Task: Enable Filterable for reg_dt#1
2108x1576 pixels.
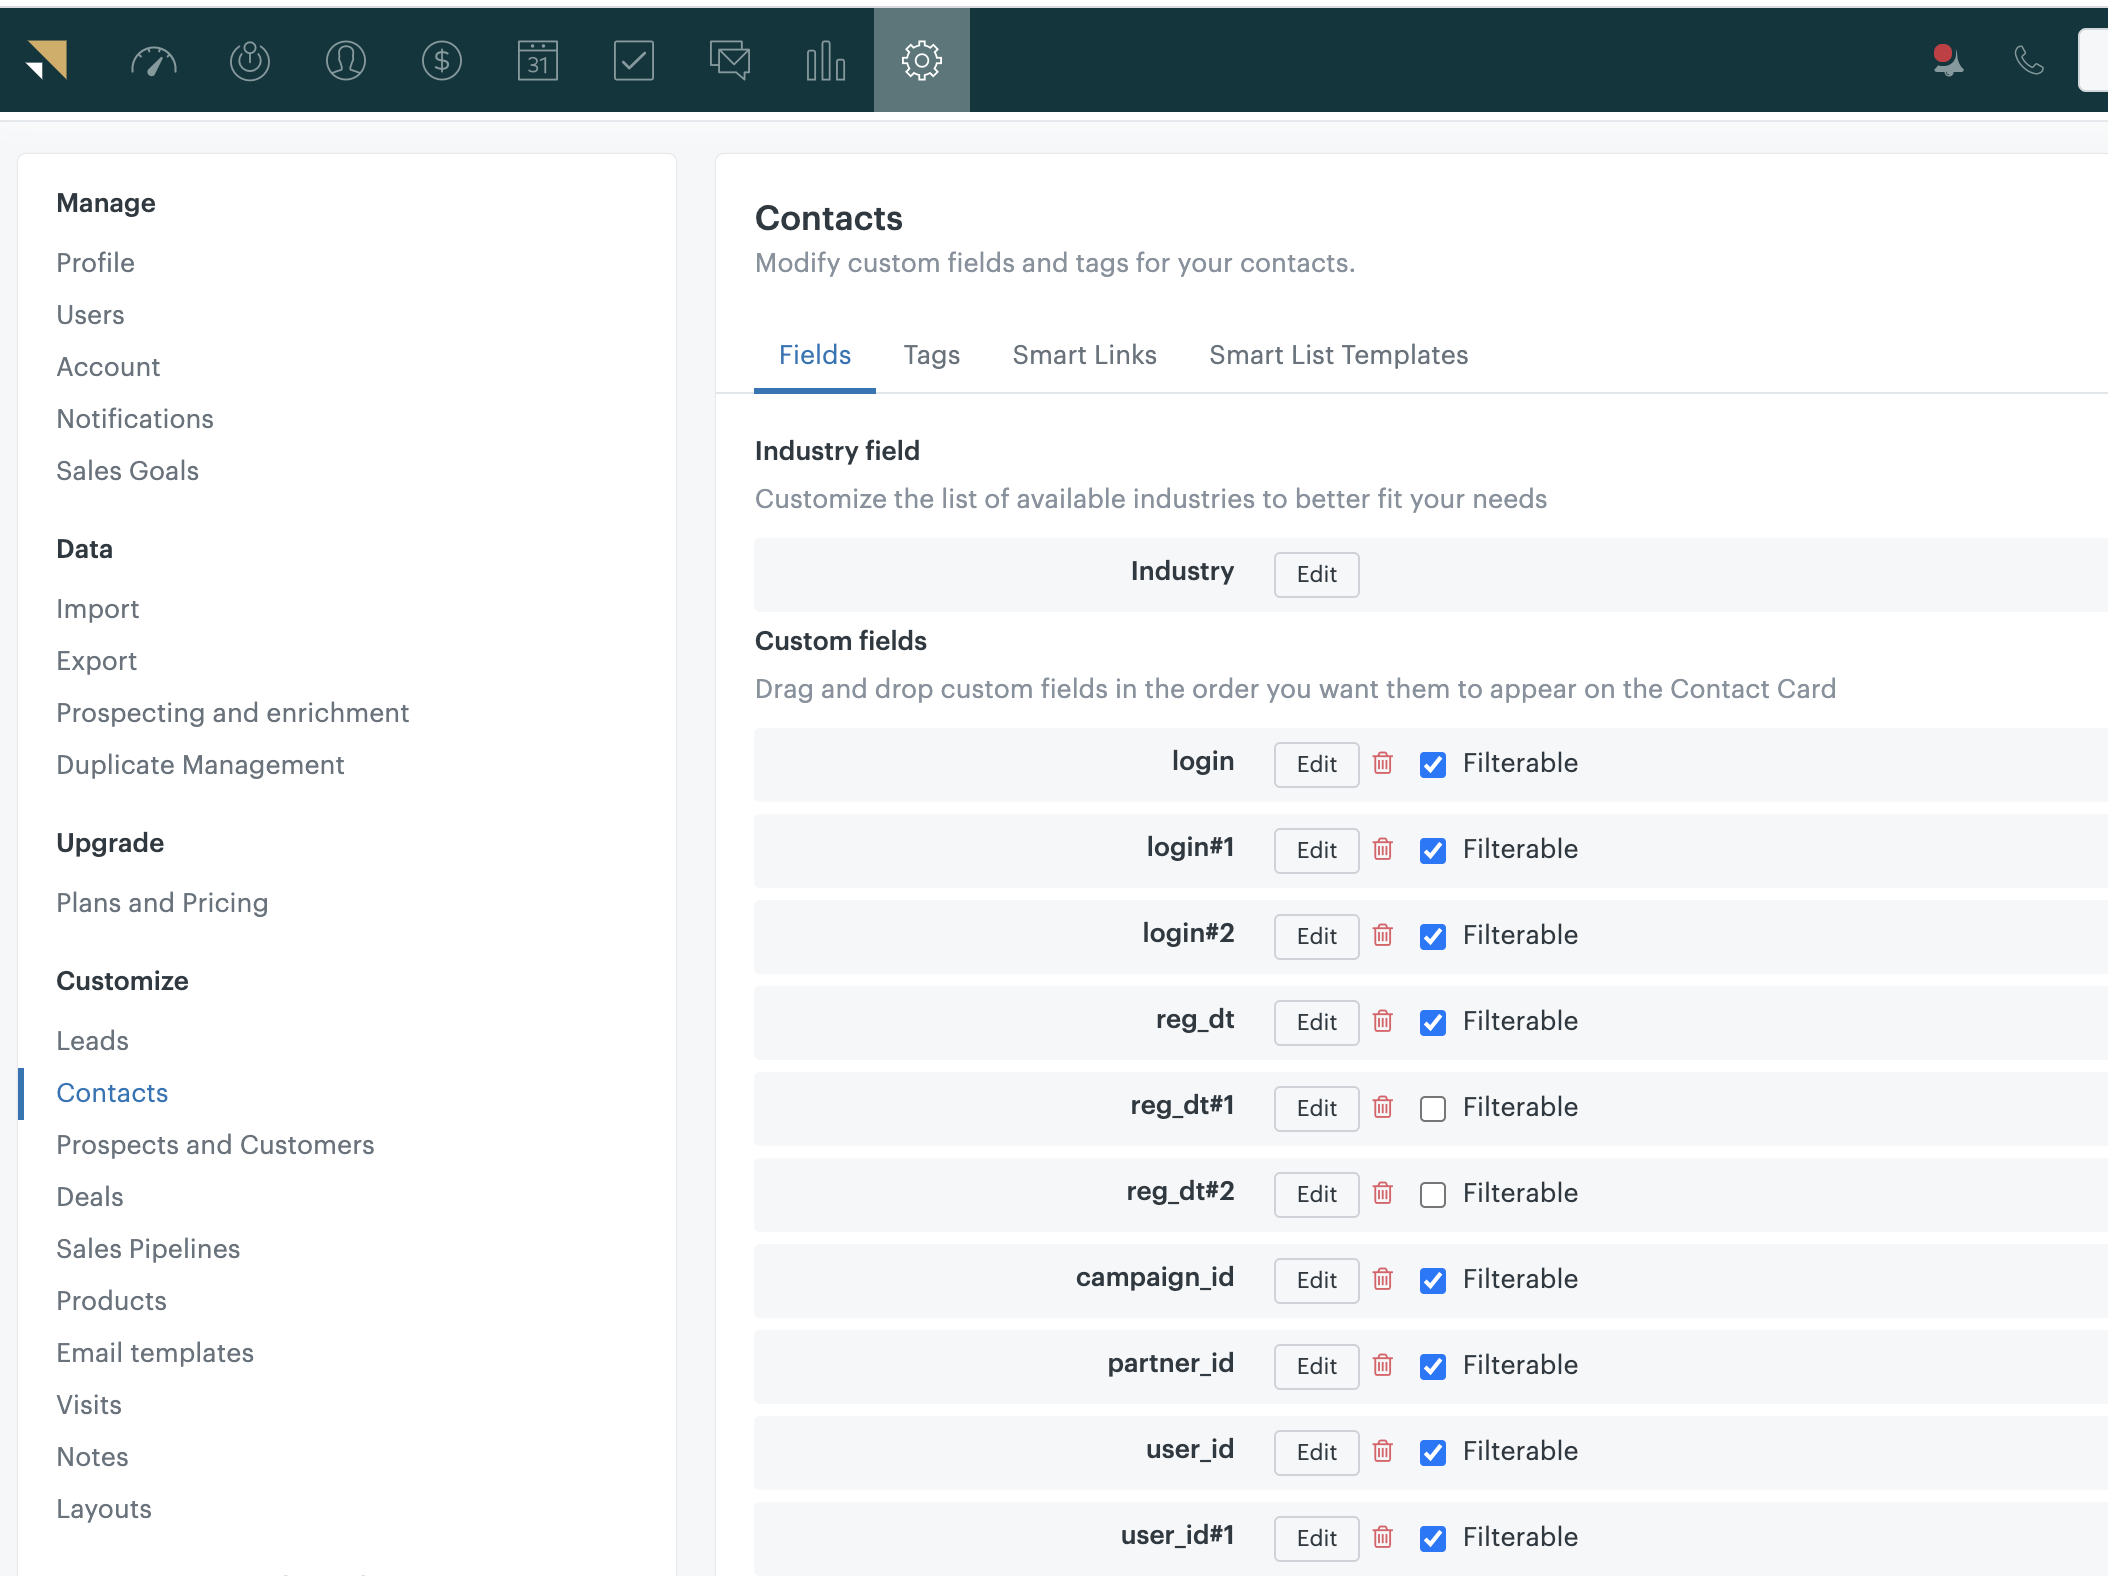Action: pyautogui.click(x=1432, y=1108)
